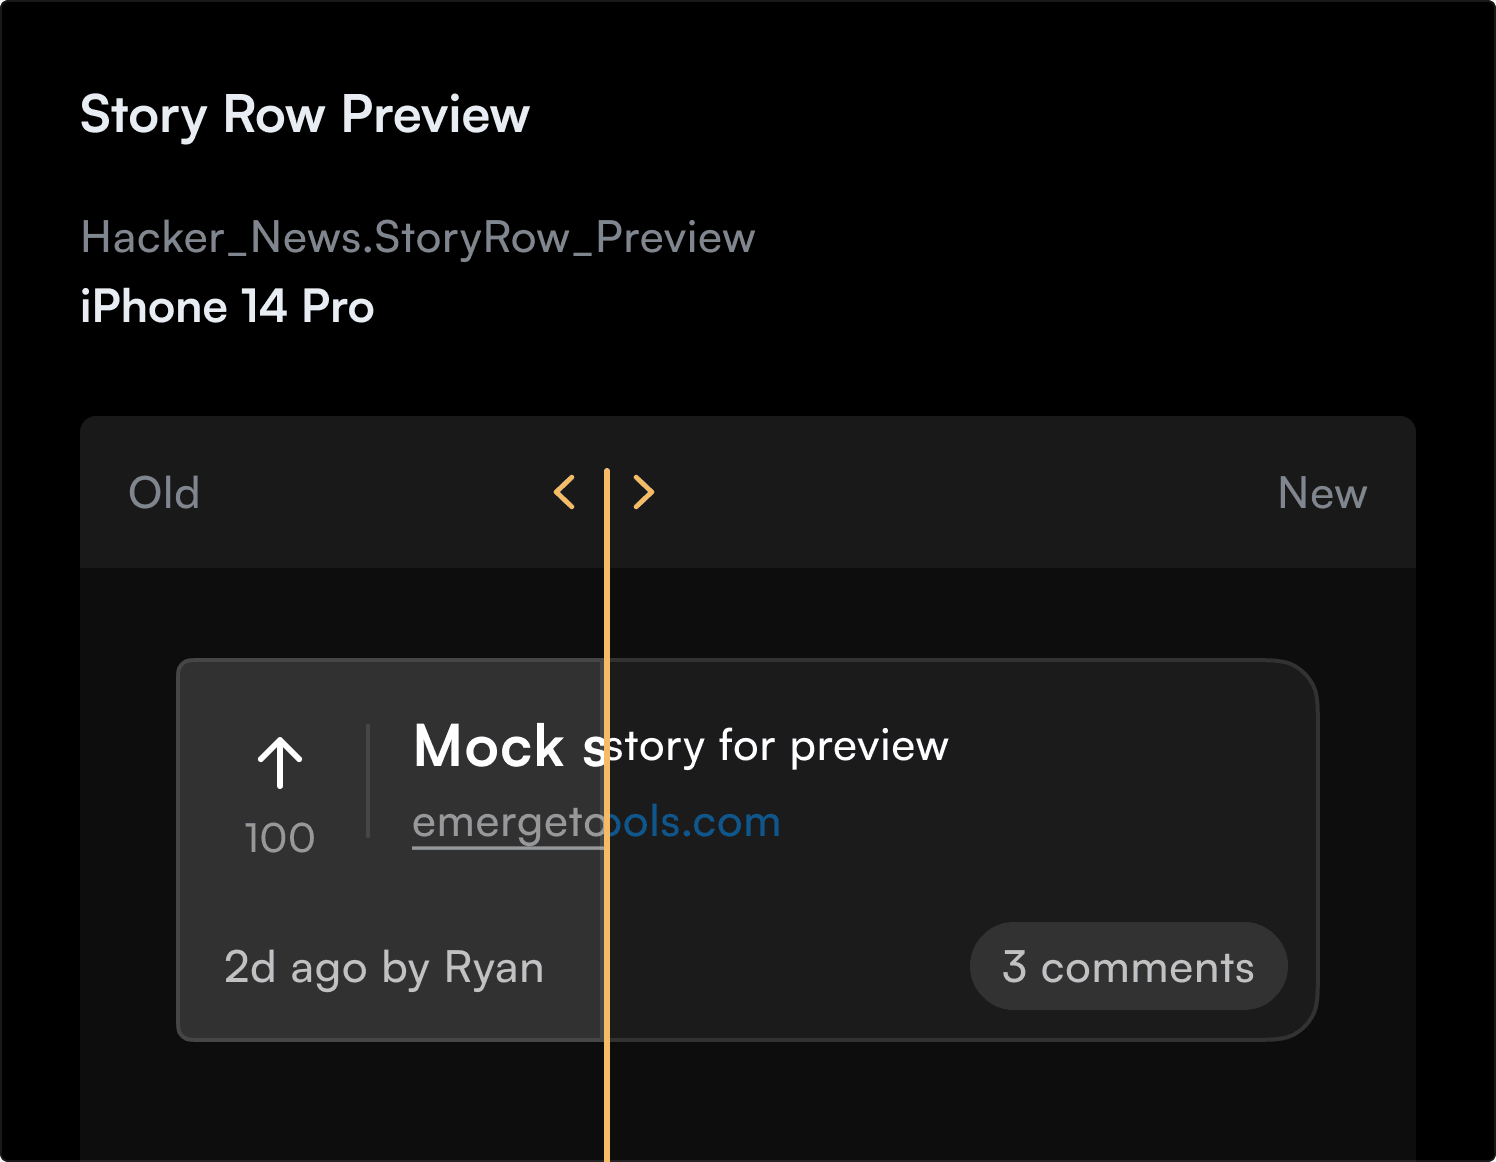Click the vertical separator beside the upvote arrow
Image resolution: width=1496 pixels, height=1162 pixels.
(x=368, y=781)
